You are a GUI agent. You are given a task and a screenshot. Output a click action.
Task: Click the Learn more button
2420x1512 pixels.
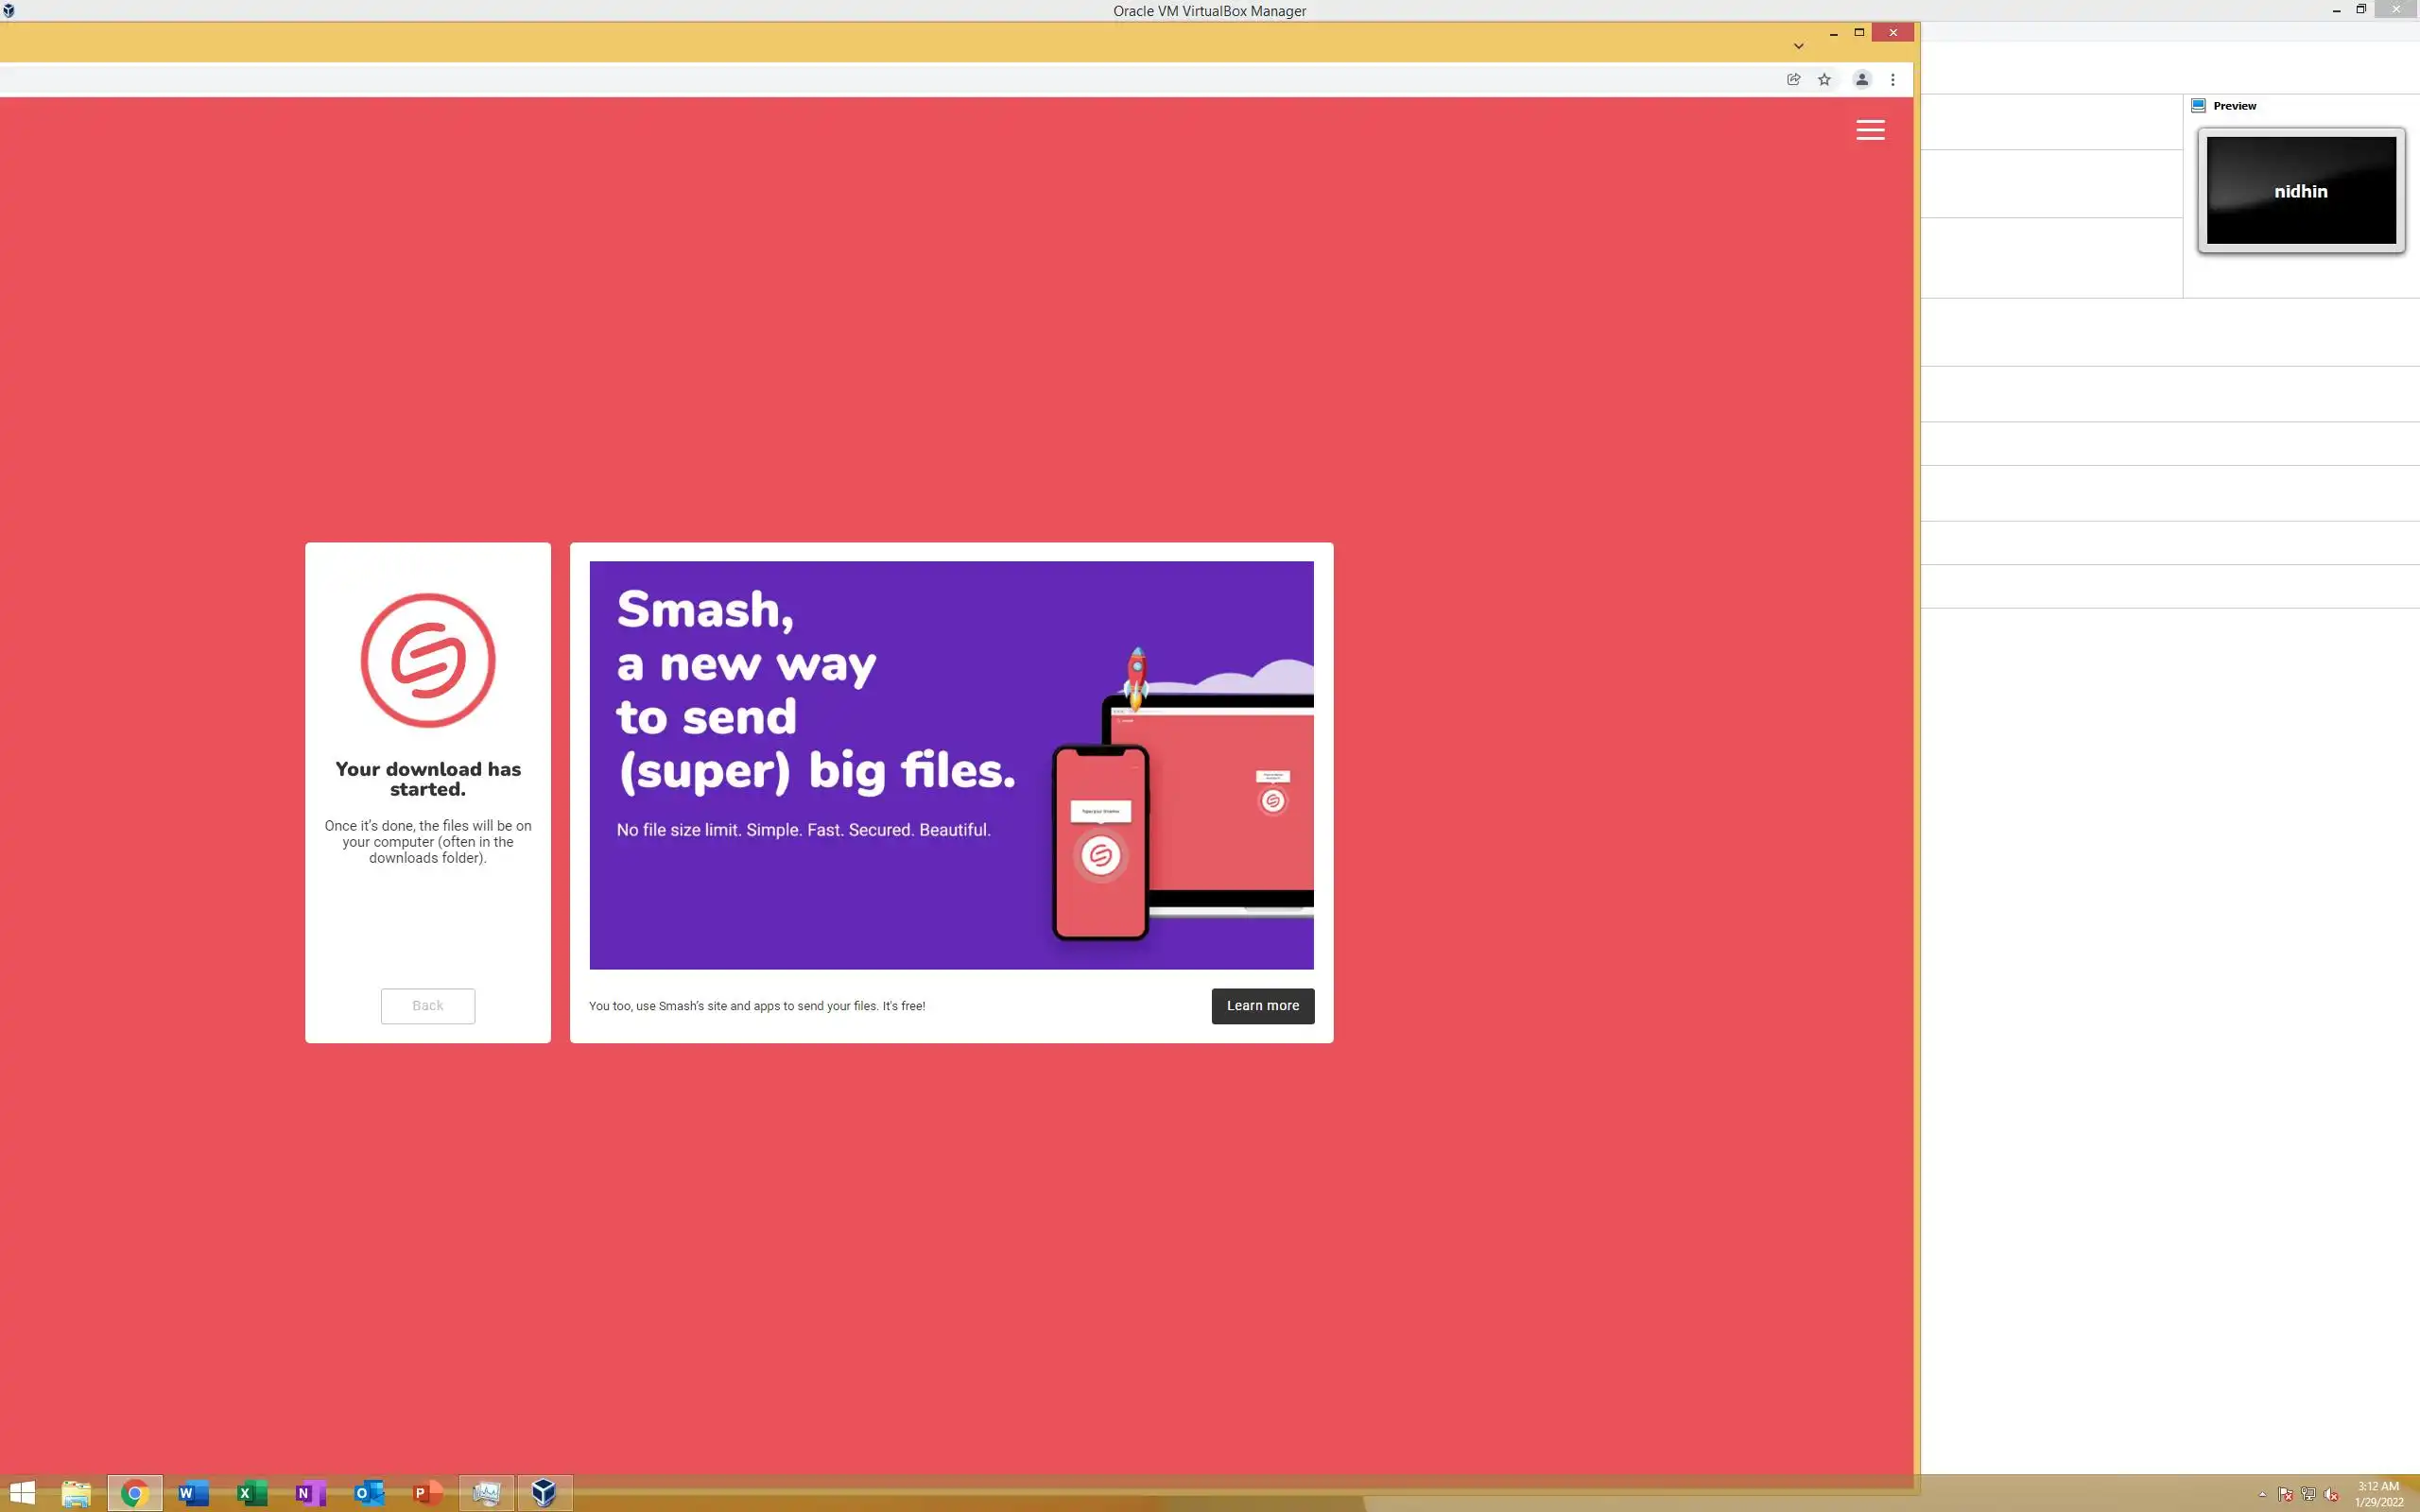tap(1262, 1006)
